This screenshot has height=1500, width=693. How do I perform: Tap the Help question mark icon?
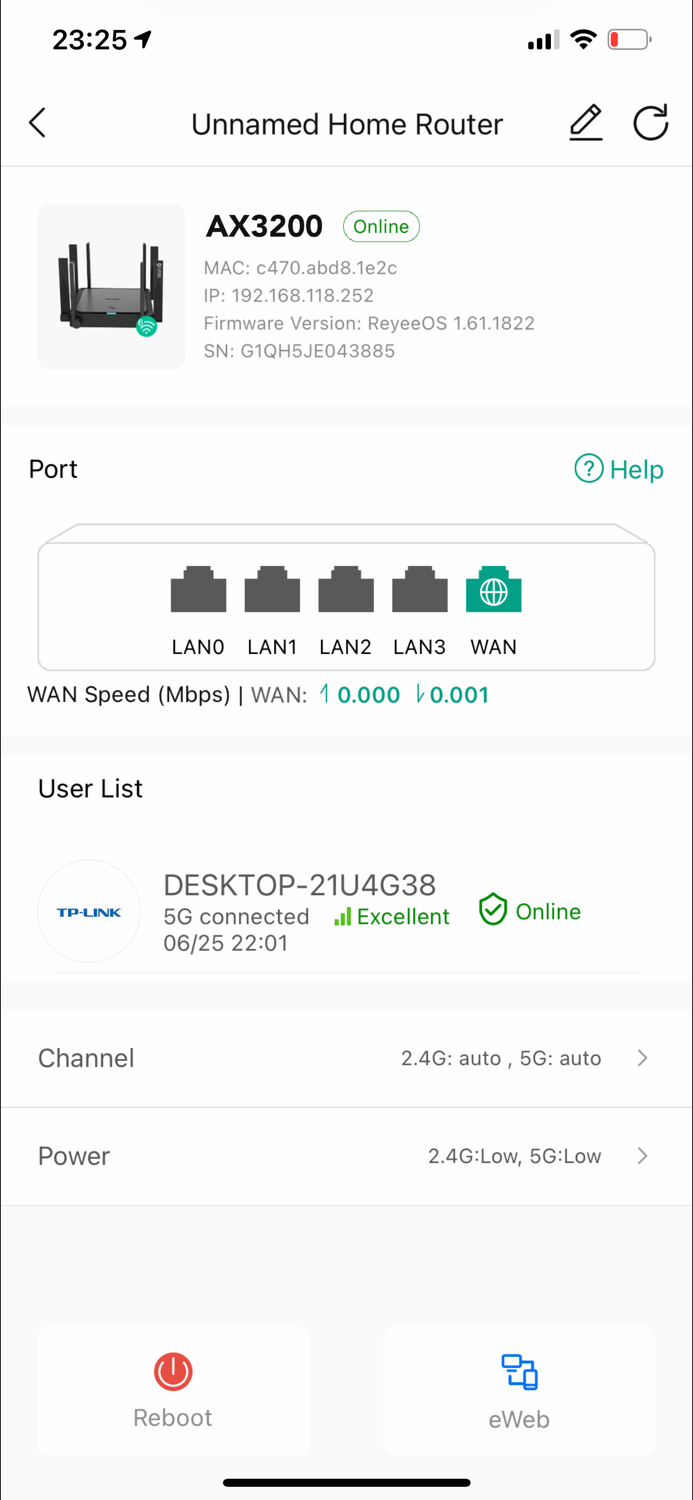(589, 469)
